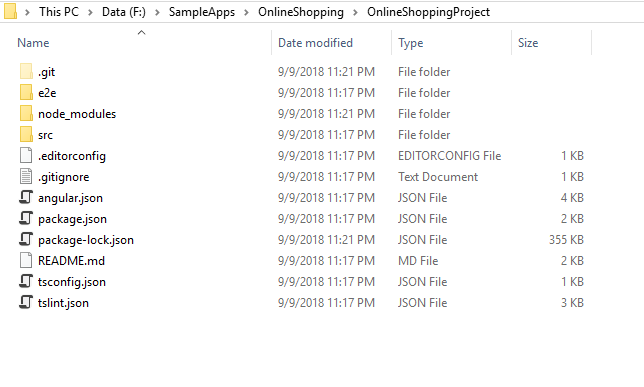The width and height of the screenshot is (644, 387).
Task: Select the e2e folder icon
Action: [26, 92]
